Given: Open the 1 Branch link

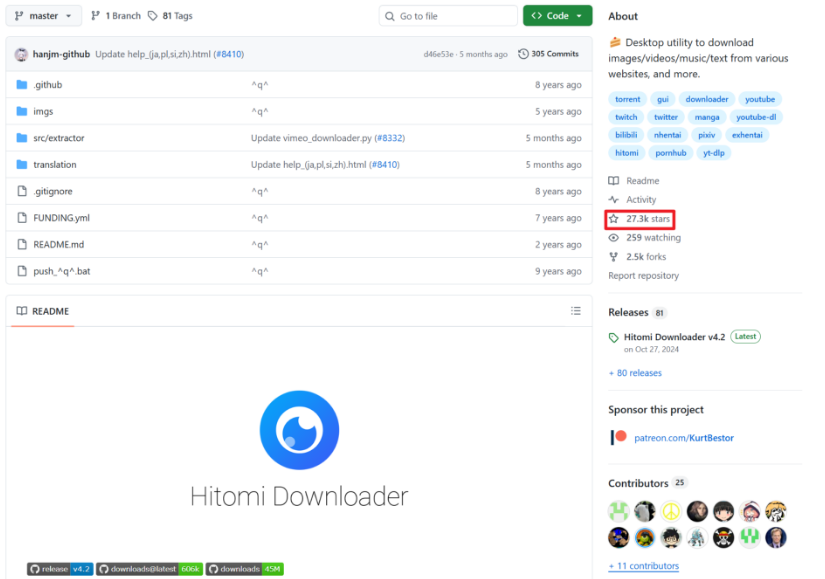Looking at the screenshot, I should tap(115, 16).
